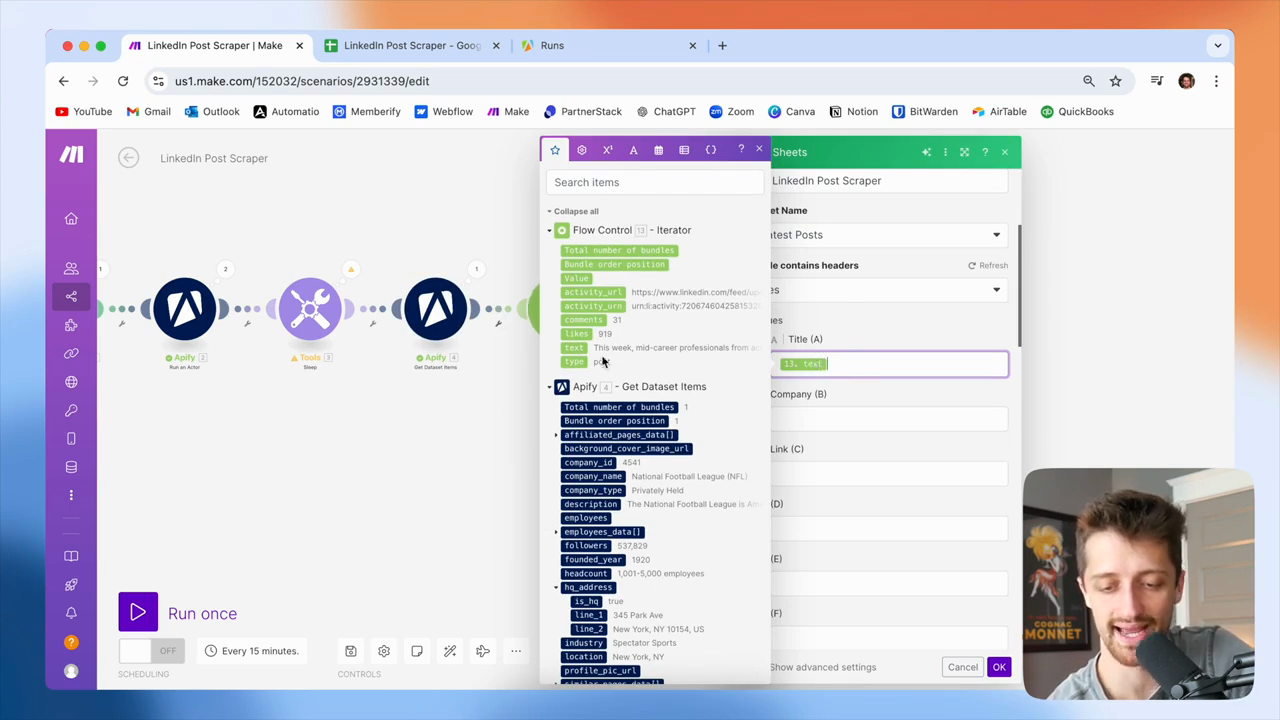Open the Templates puzzle icon in sidebar
The height and width of the screenshot is (720, 1280).
click(x=71, y=325)
